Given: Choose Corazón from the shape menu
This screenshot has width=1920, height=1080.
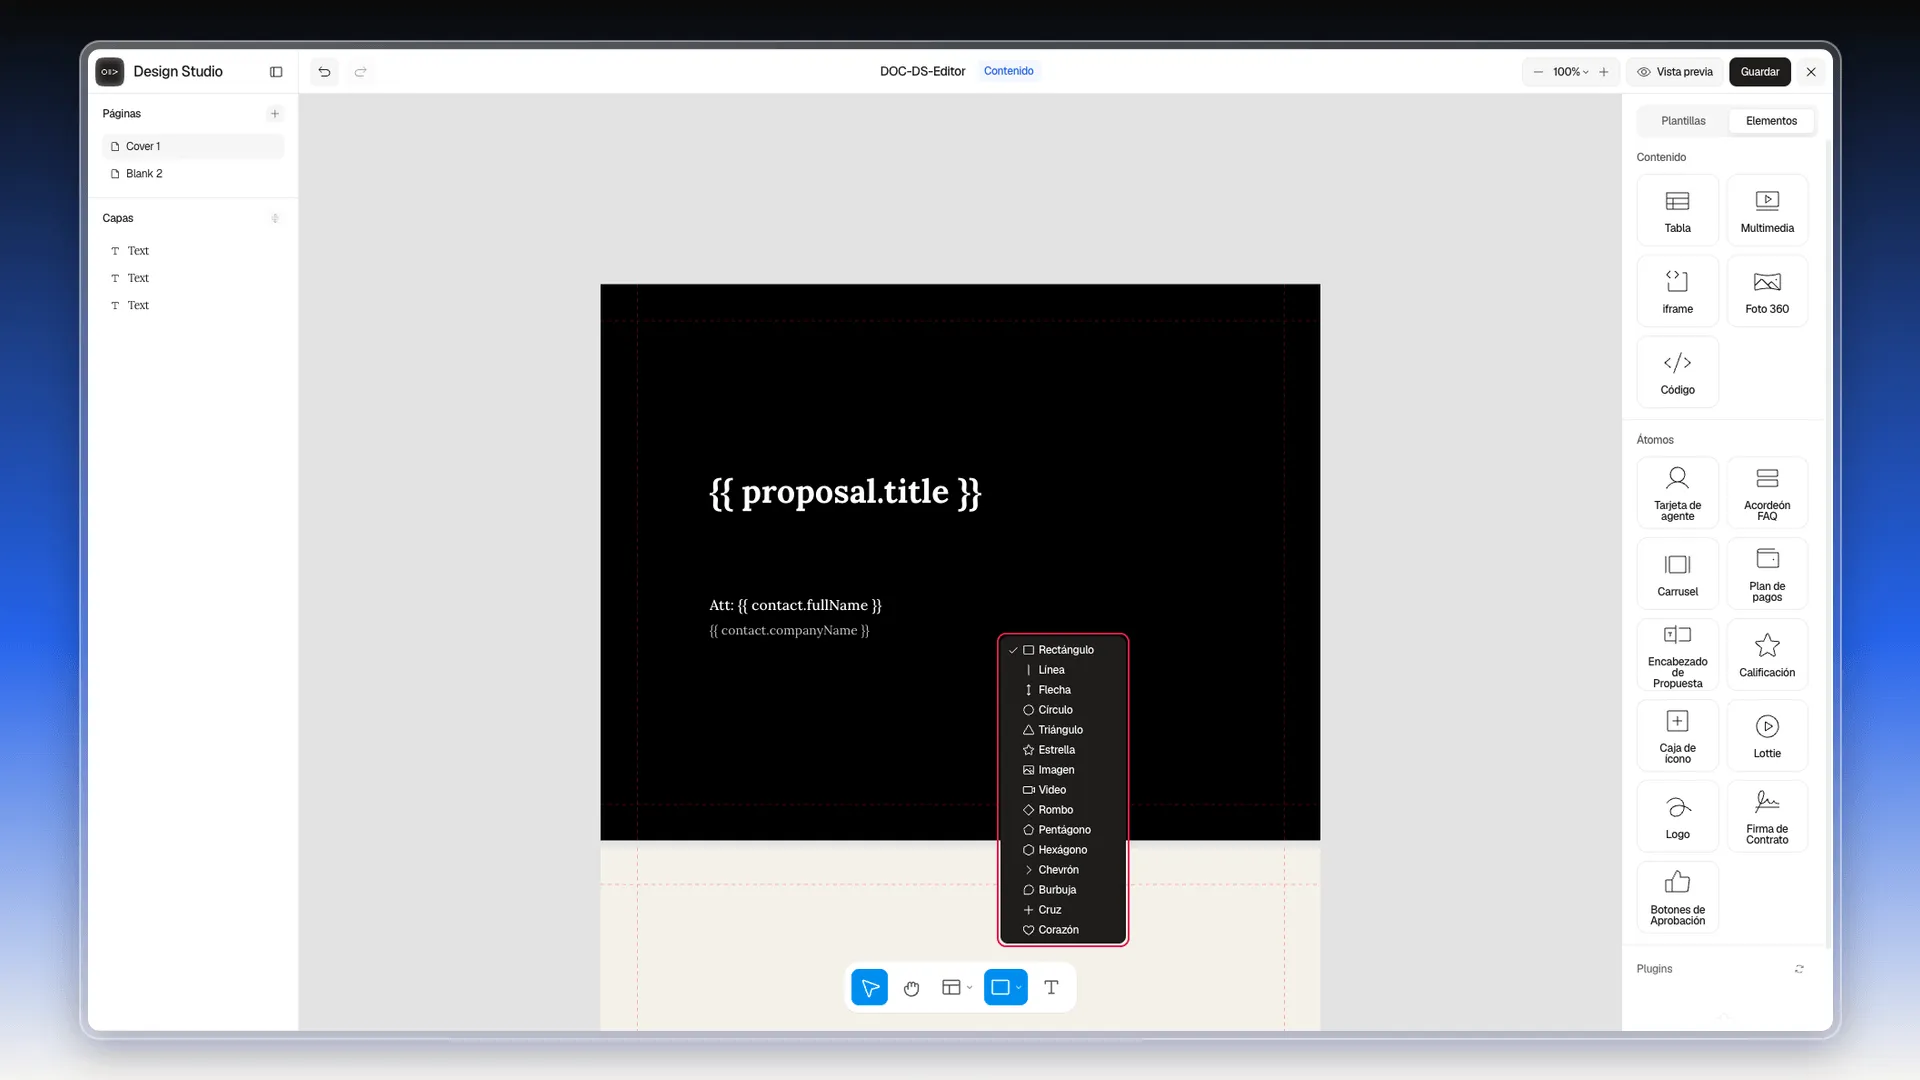Looking at the screenshot, I should tap(1063, 930).
